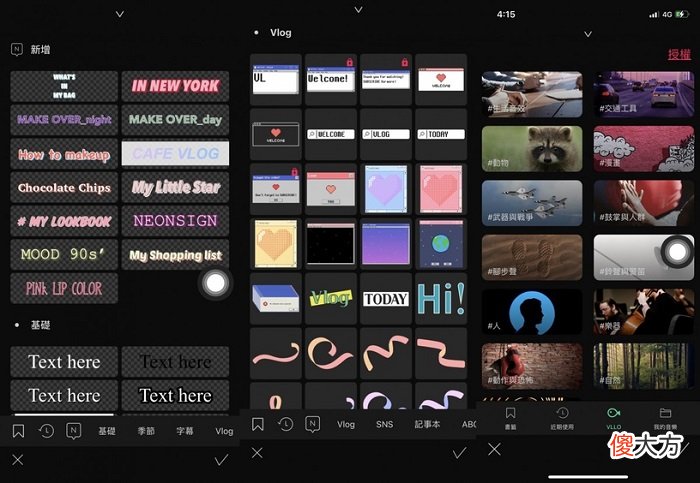Viewport: 700px width, 483px height.
Task: Open #腳步聲 footsteps sound category
Action: [x=532, y=258]
